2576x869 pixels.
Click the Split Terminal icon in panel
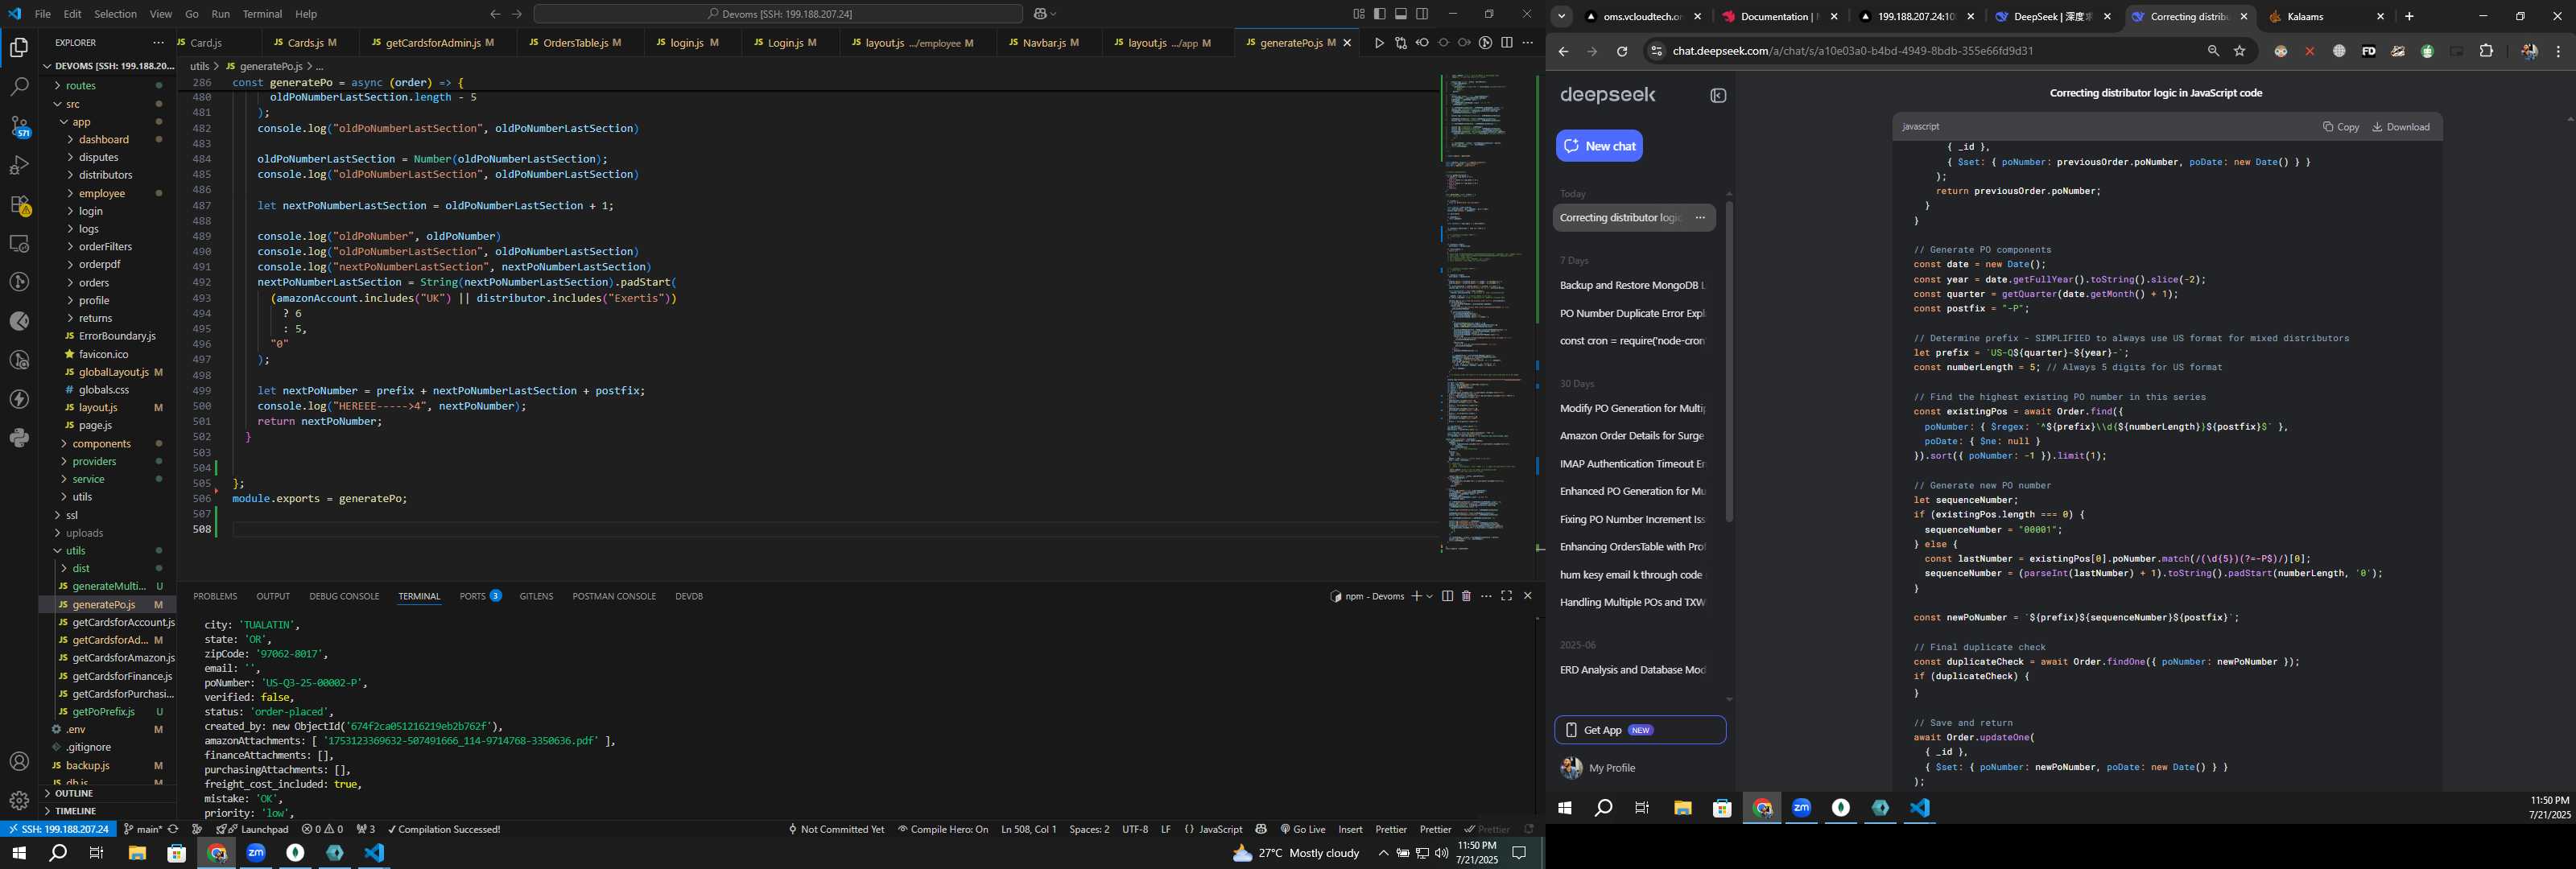(1447, 596)
